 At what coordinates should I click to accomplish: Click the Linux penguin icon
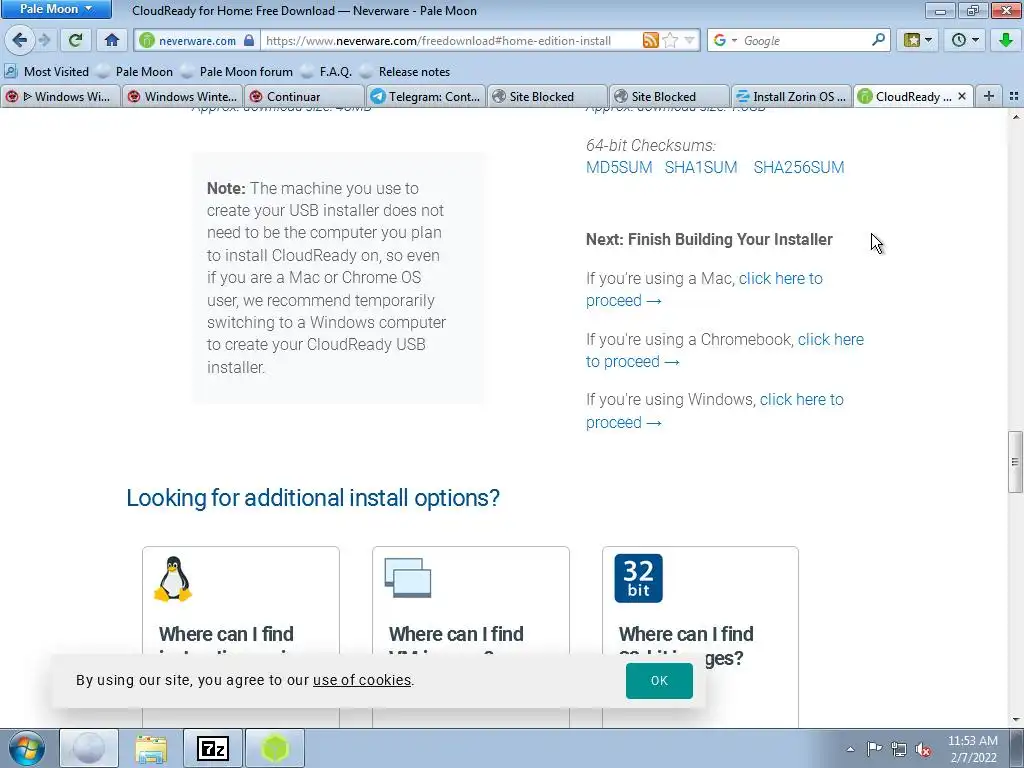pyautogui.click(x=173, y=579)
